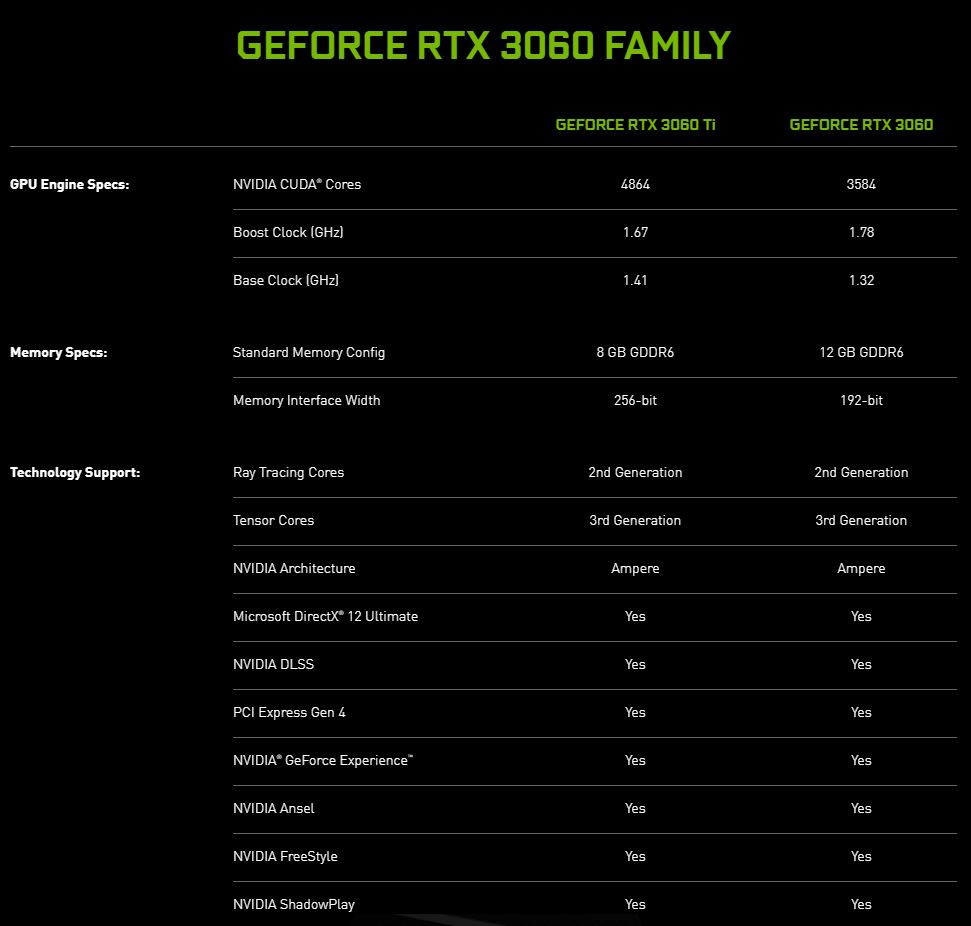
Task: Click NVIDIA ShadowPlay Yes for RTX 3060
Action: 861,904
